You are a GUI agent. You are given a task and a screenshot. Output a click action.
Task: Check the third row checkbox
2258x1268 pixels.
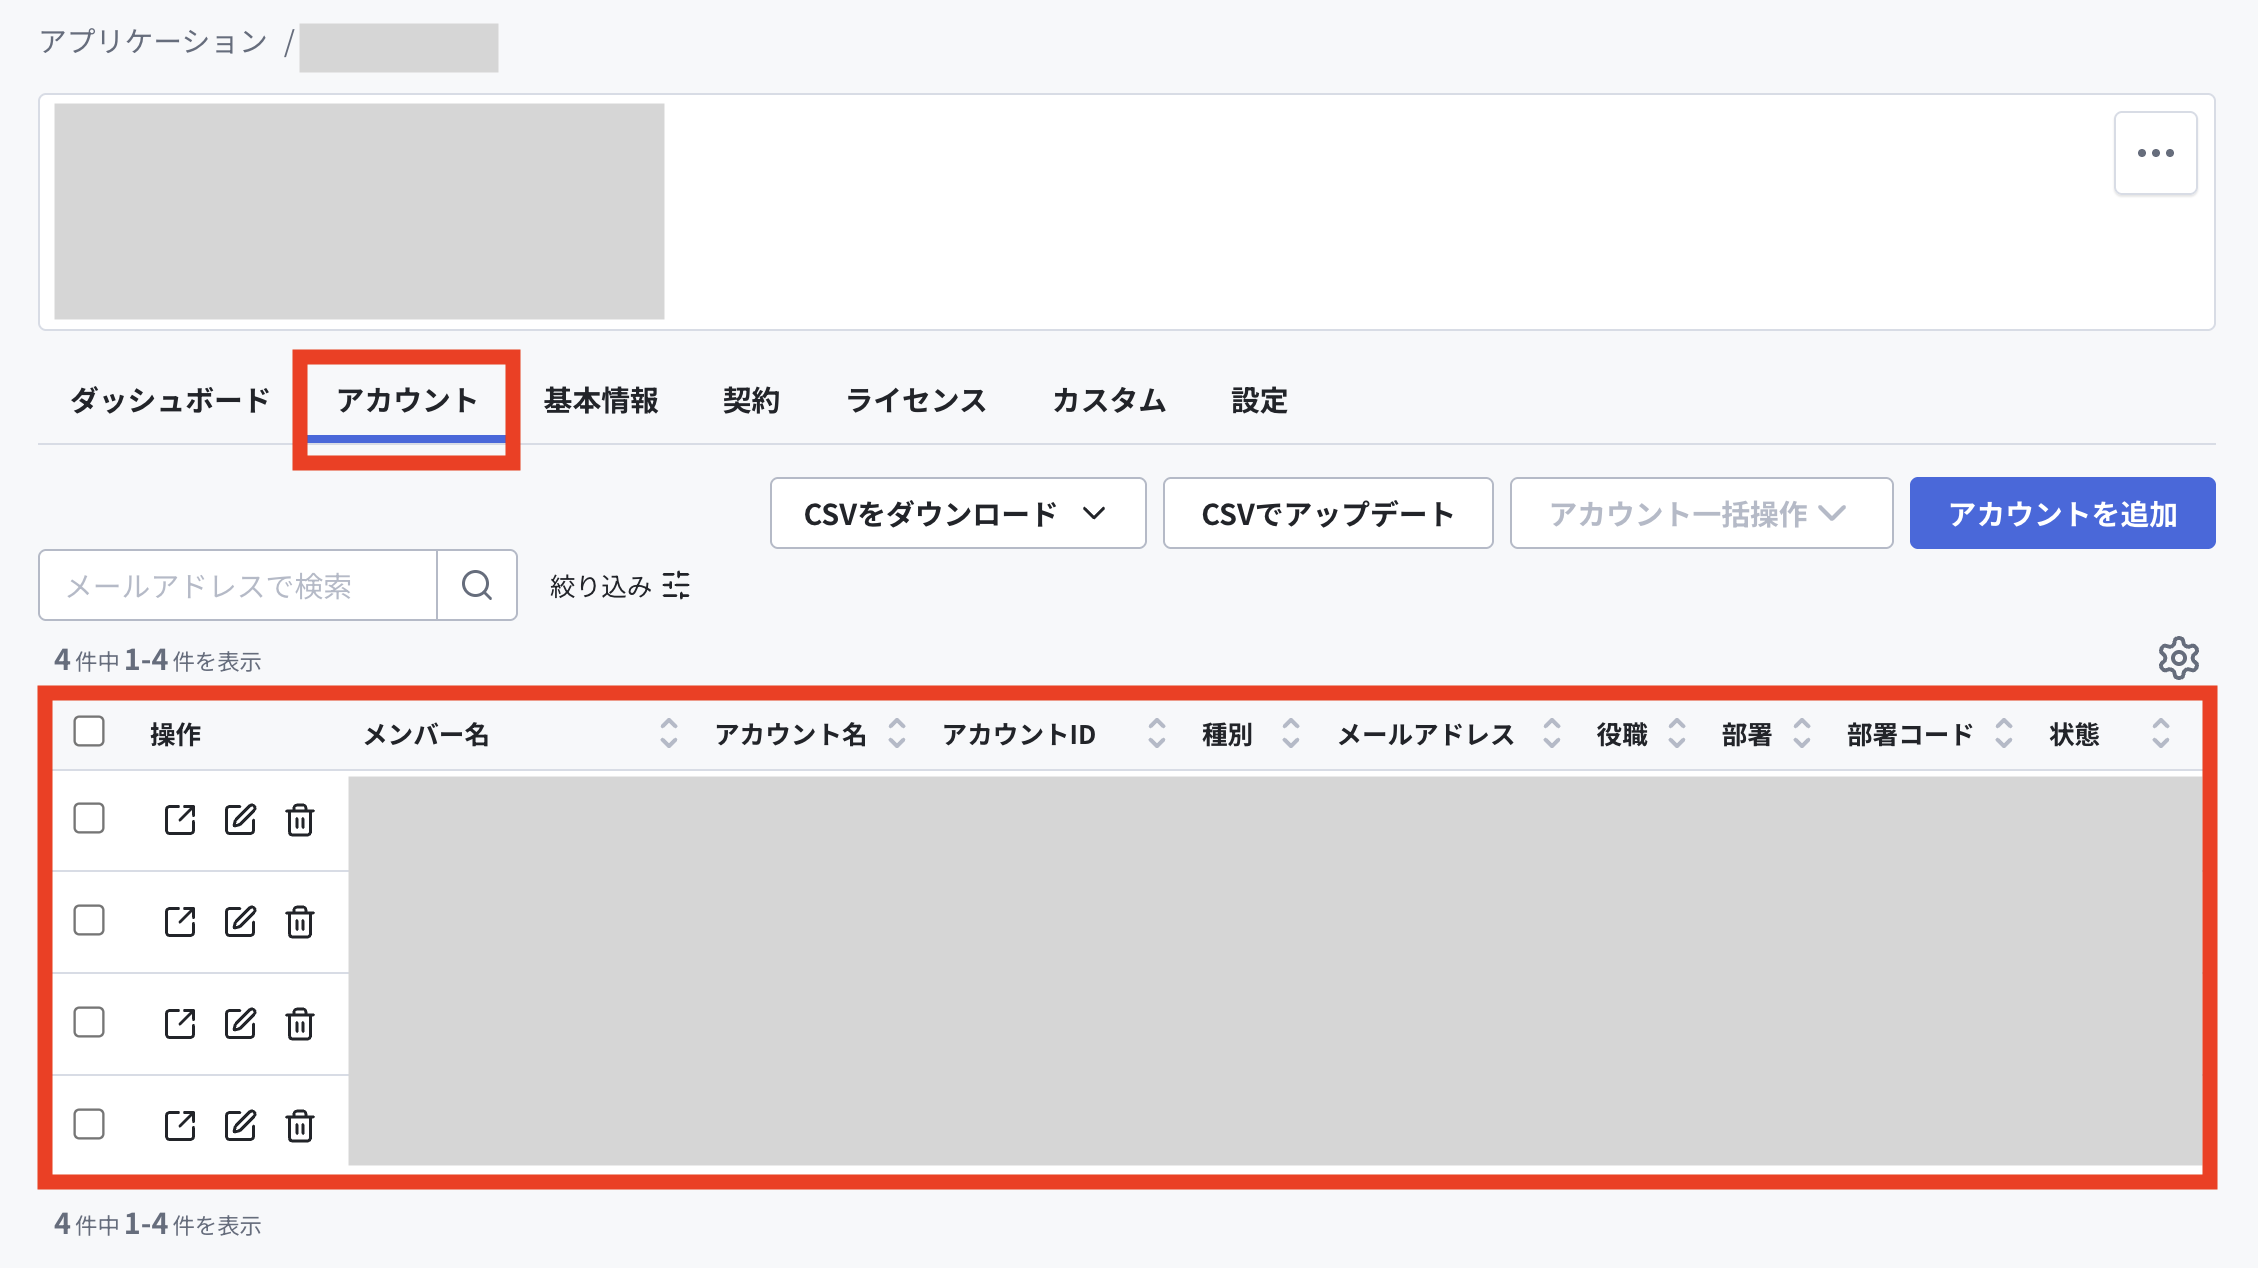tap(89, 1022)
